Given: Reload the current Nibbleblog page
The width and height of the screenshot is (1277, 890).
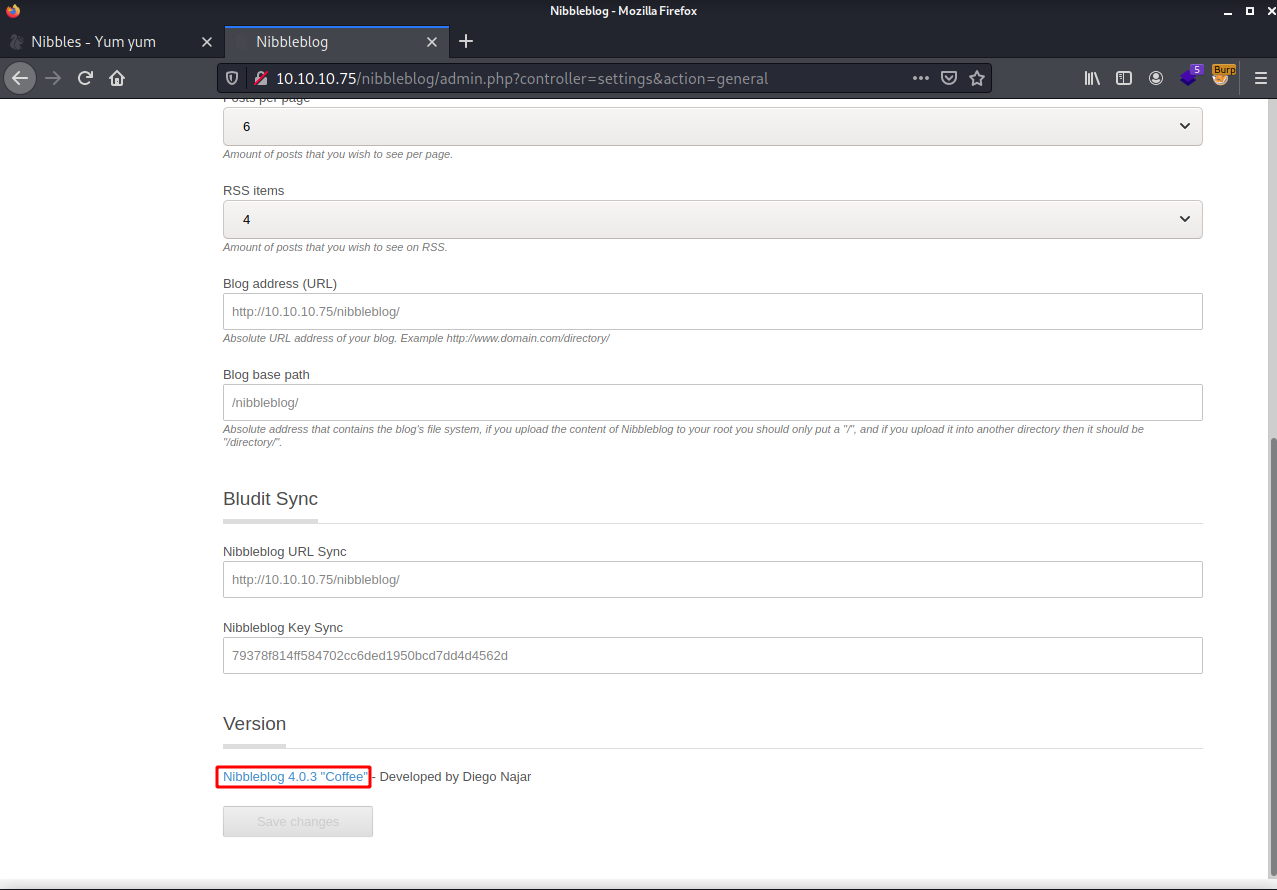Looking at the screenshot, I should click(x=85, y=78).
